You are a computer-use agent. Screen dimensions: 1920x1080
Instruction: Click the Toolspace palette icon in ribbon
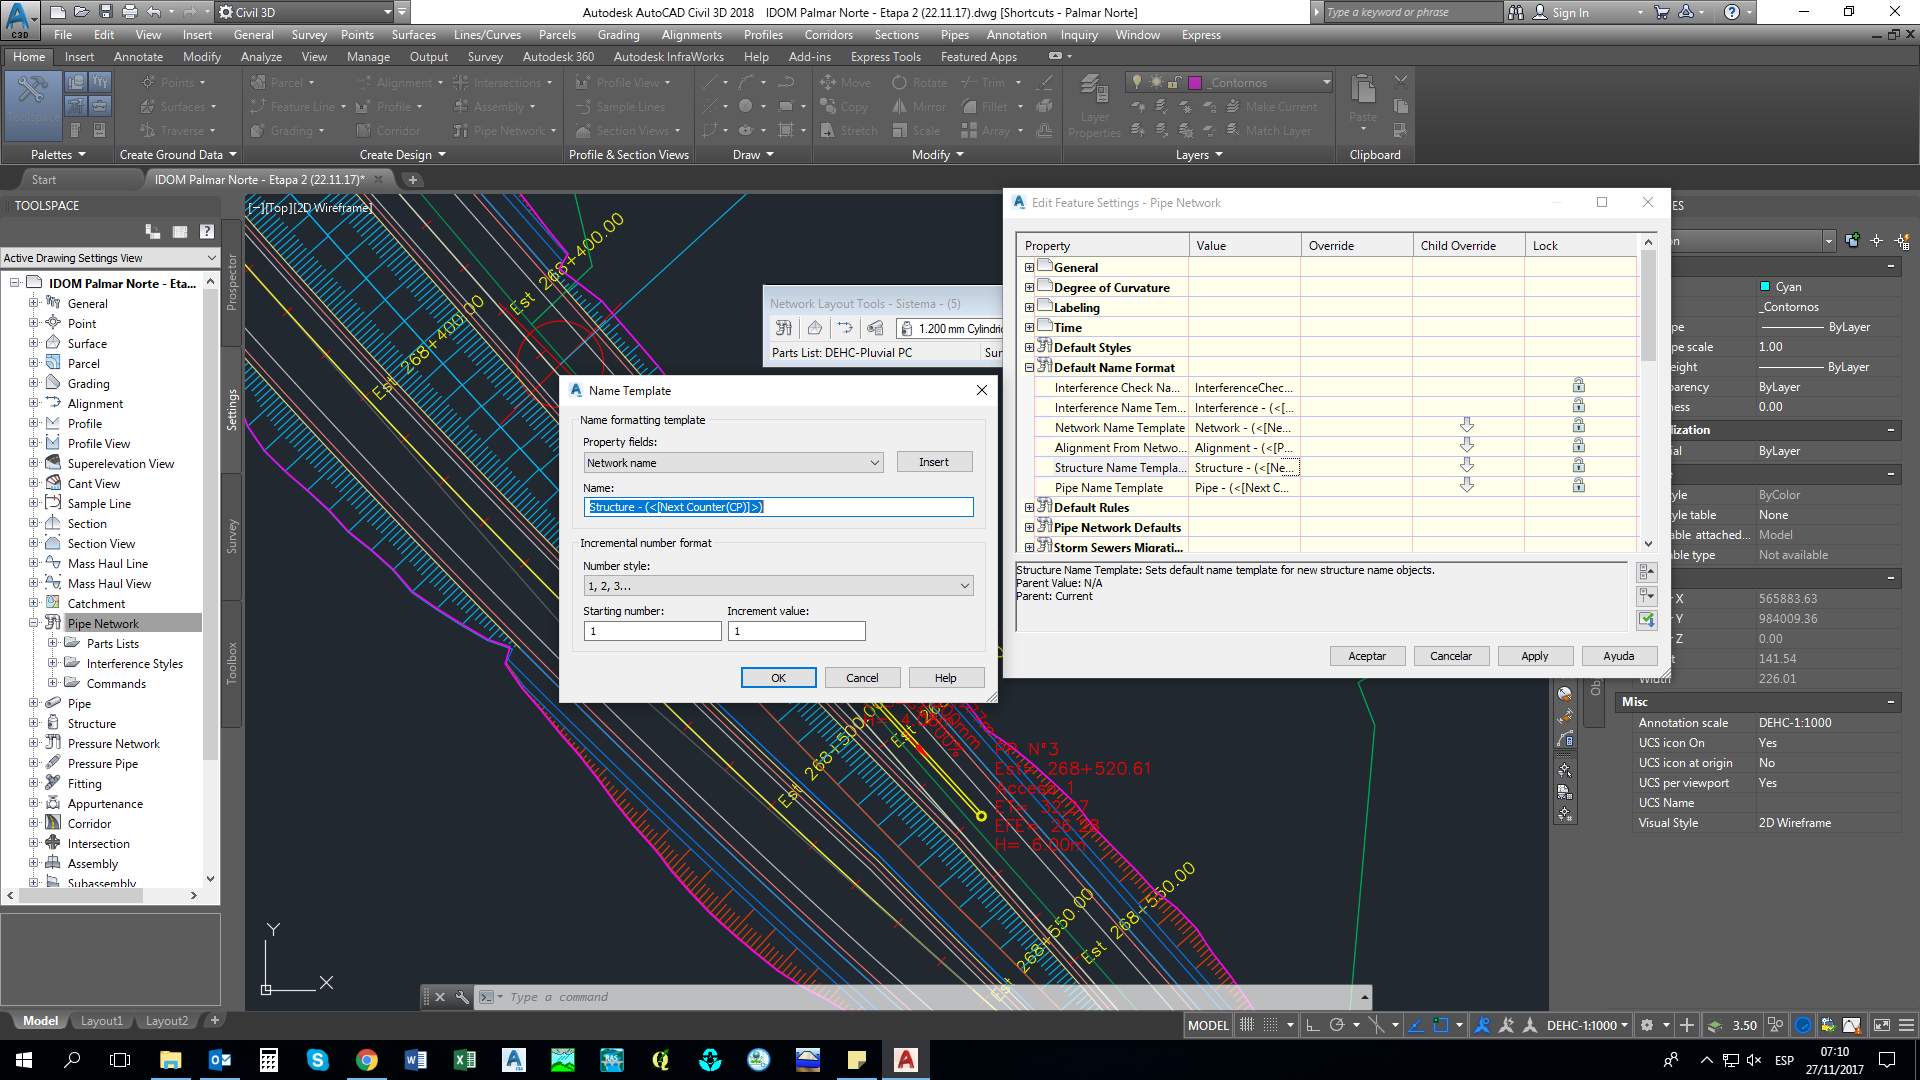[32, 104]
